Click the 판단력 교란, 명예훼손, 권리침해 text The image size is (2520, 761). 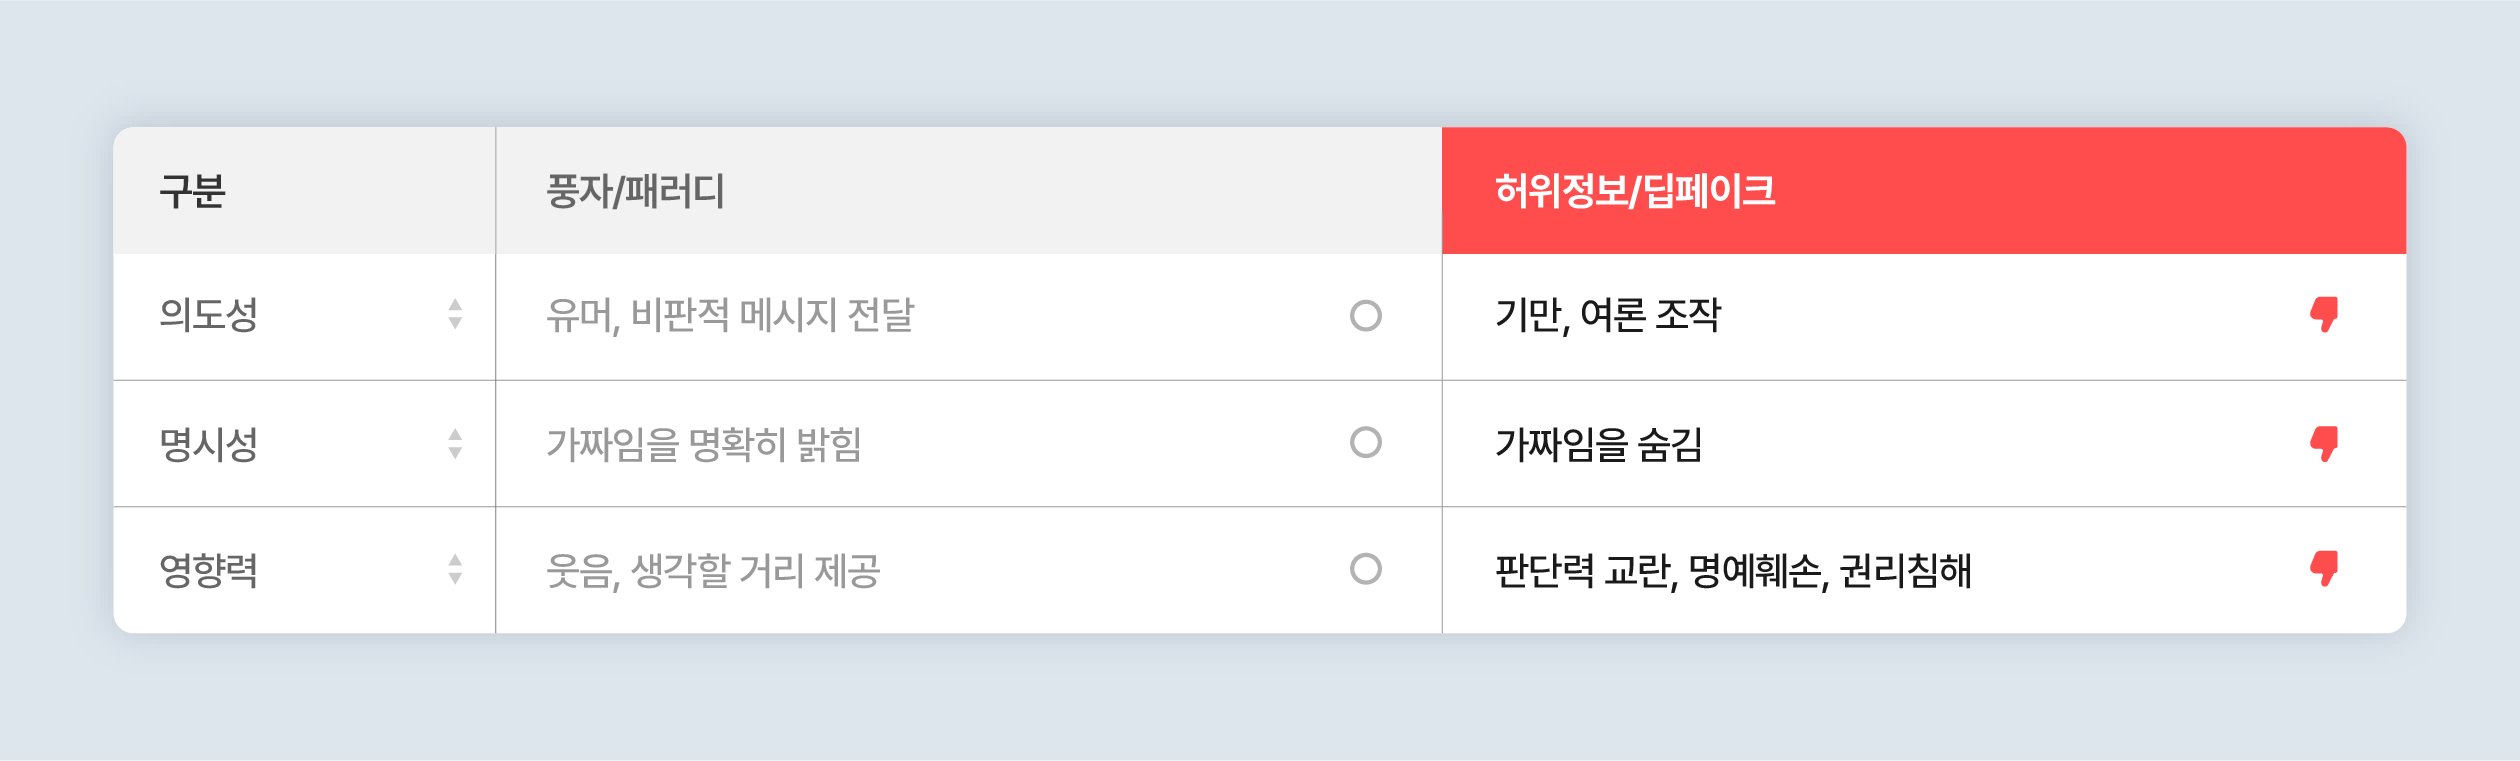(x=1733, y=571)
